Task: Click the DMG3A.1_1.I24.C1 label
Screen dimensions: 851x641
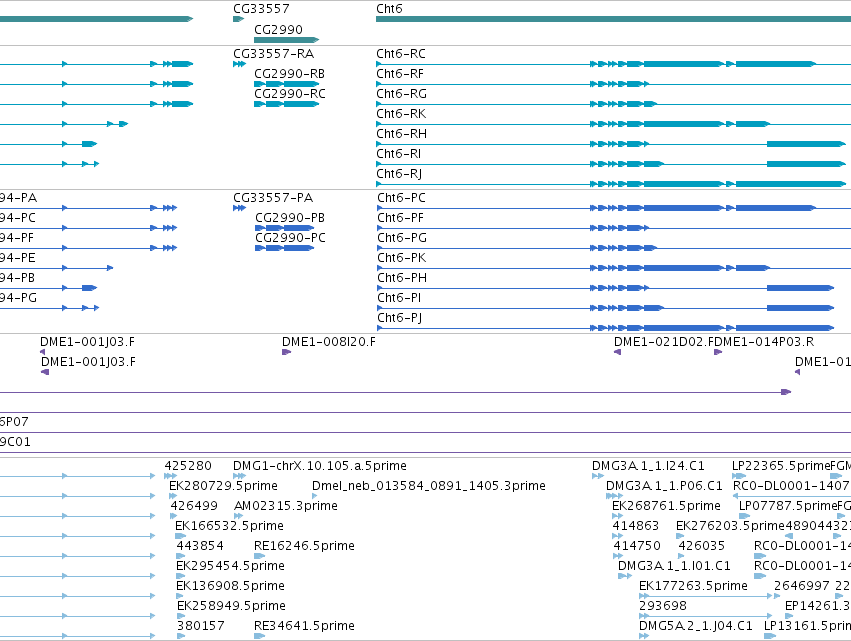Action: coord(648,466)
